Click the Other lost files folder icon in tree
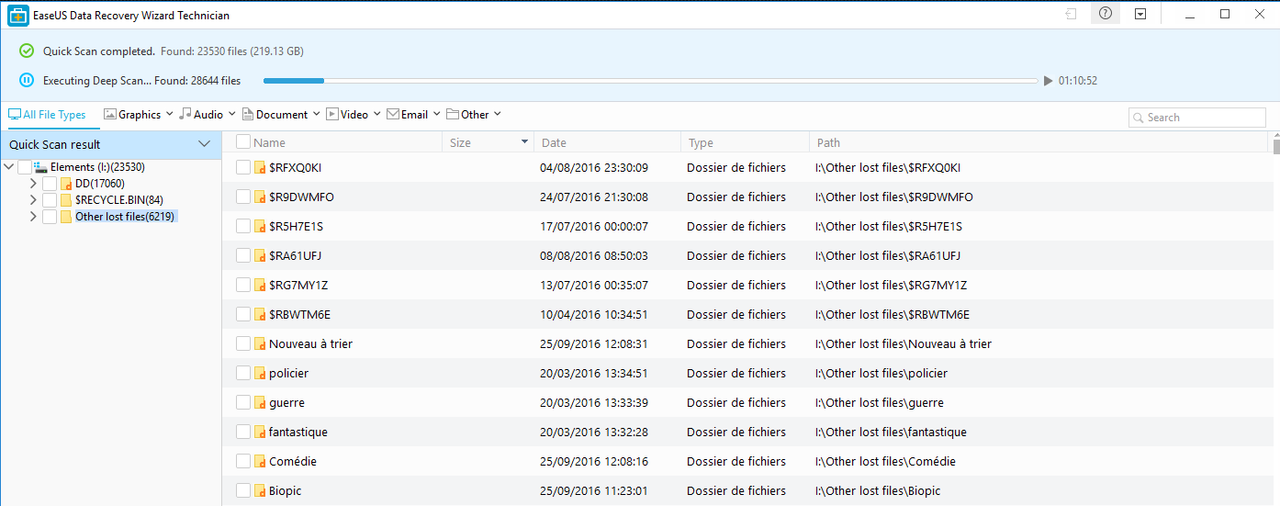The image size is (1280, 506). [66, 216]
